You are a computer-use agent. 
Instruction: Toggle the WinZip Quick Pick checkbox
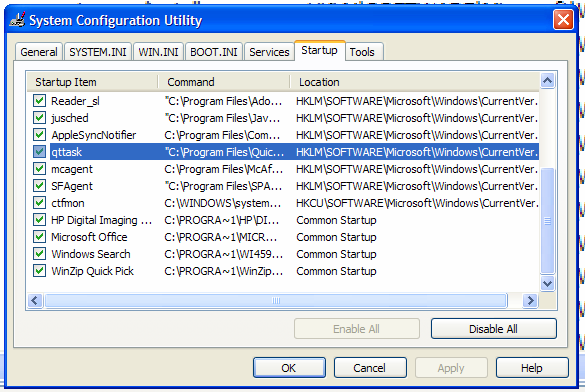39,270
